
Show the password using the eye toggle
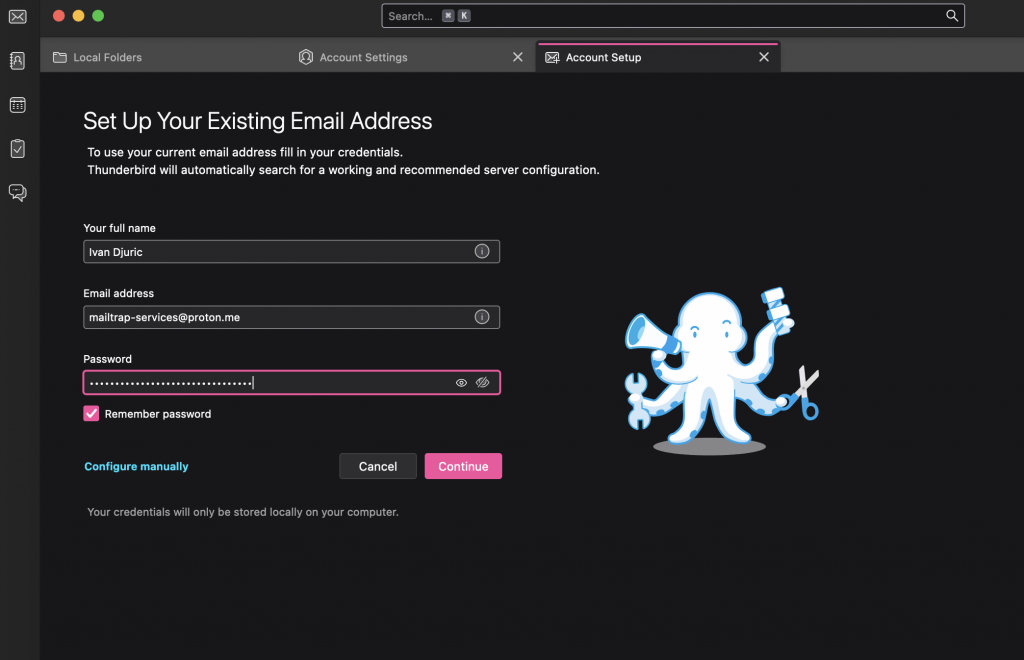460,382
